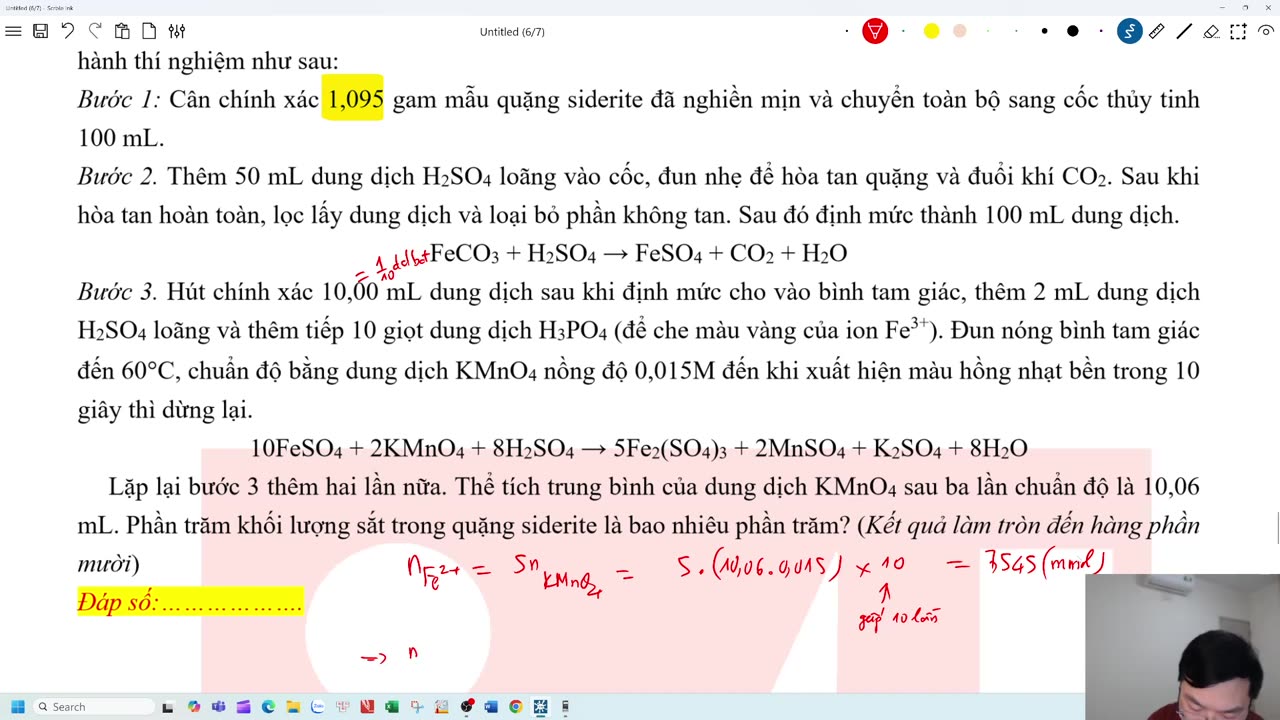Viewport: 1280px width, 720px height.
Task: Pick the medium black pen dot
Action: tap(1044, 31)
